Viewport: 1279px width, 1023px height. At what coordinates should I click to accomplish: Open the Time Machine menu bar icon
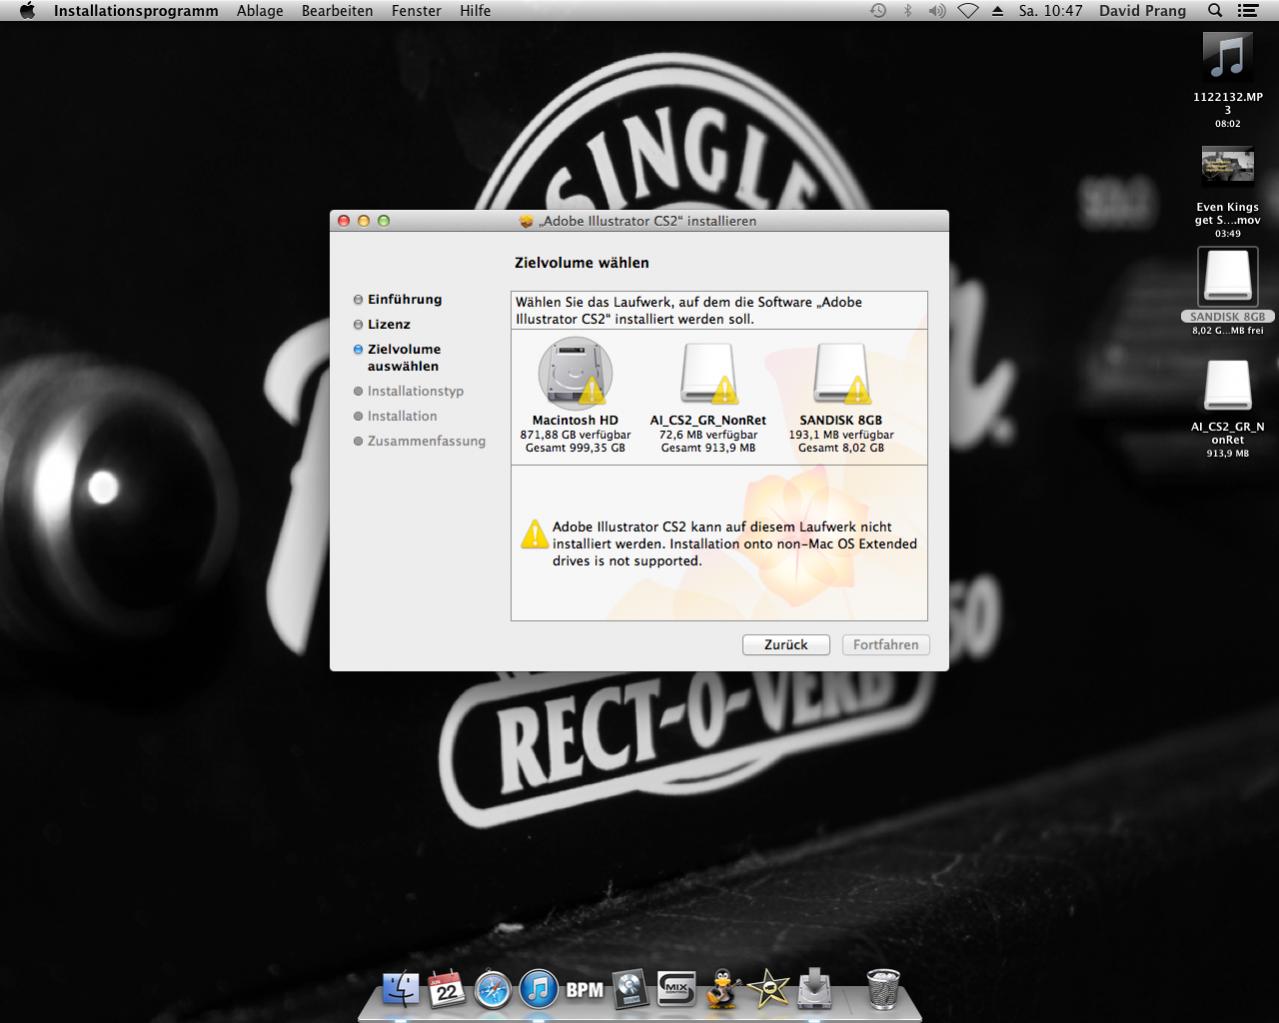click(x=878, y=11)
